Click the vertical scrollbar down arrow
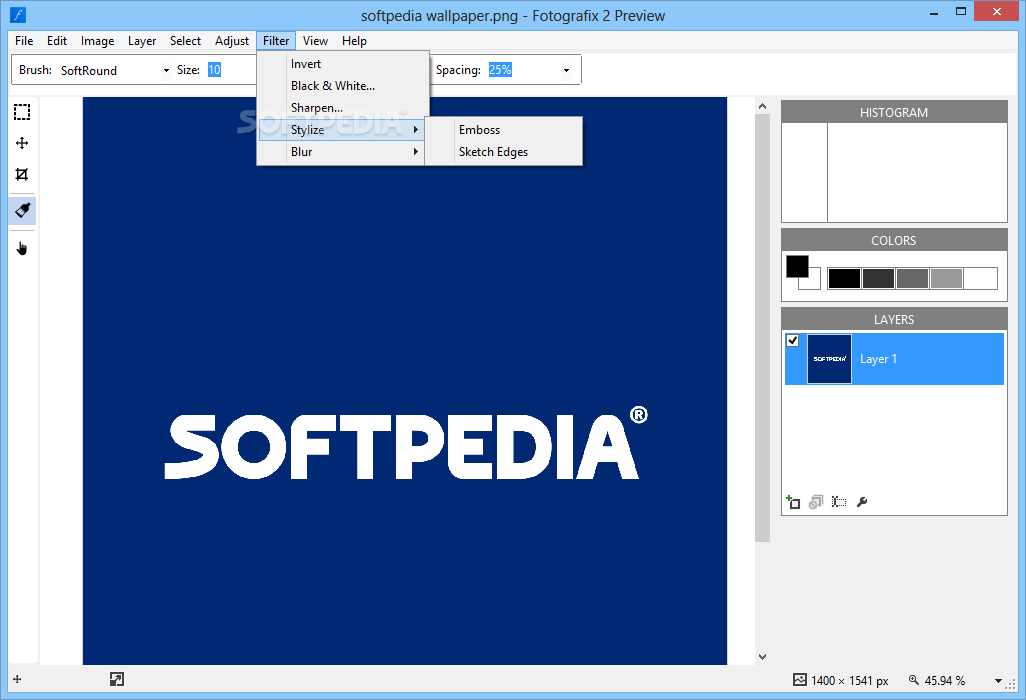1026x700 pixels. click(762, 657)
